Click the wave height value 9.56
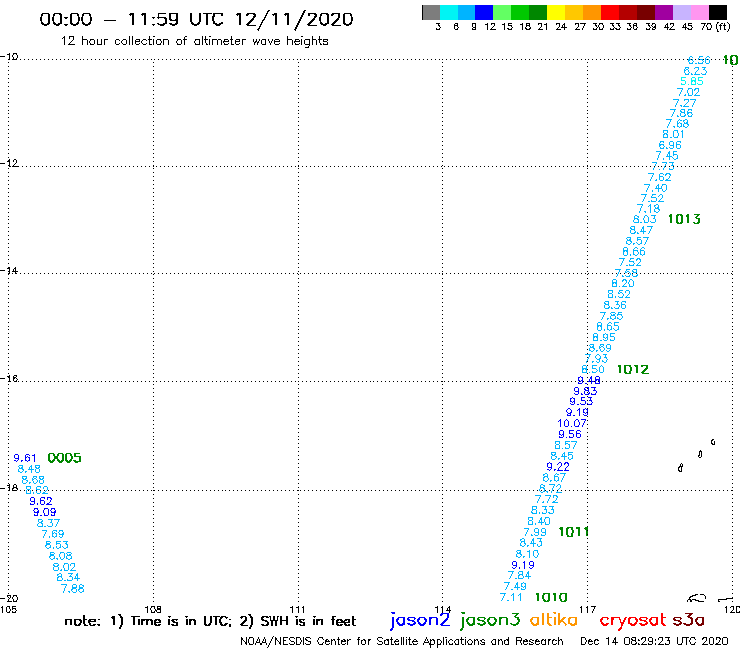Image resolution: width=740 pixels, height=650 pixels. click(x=570, y=434)
